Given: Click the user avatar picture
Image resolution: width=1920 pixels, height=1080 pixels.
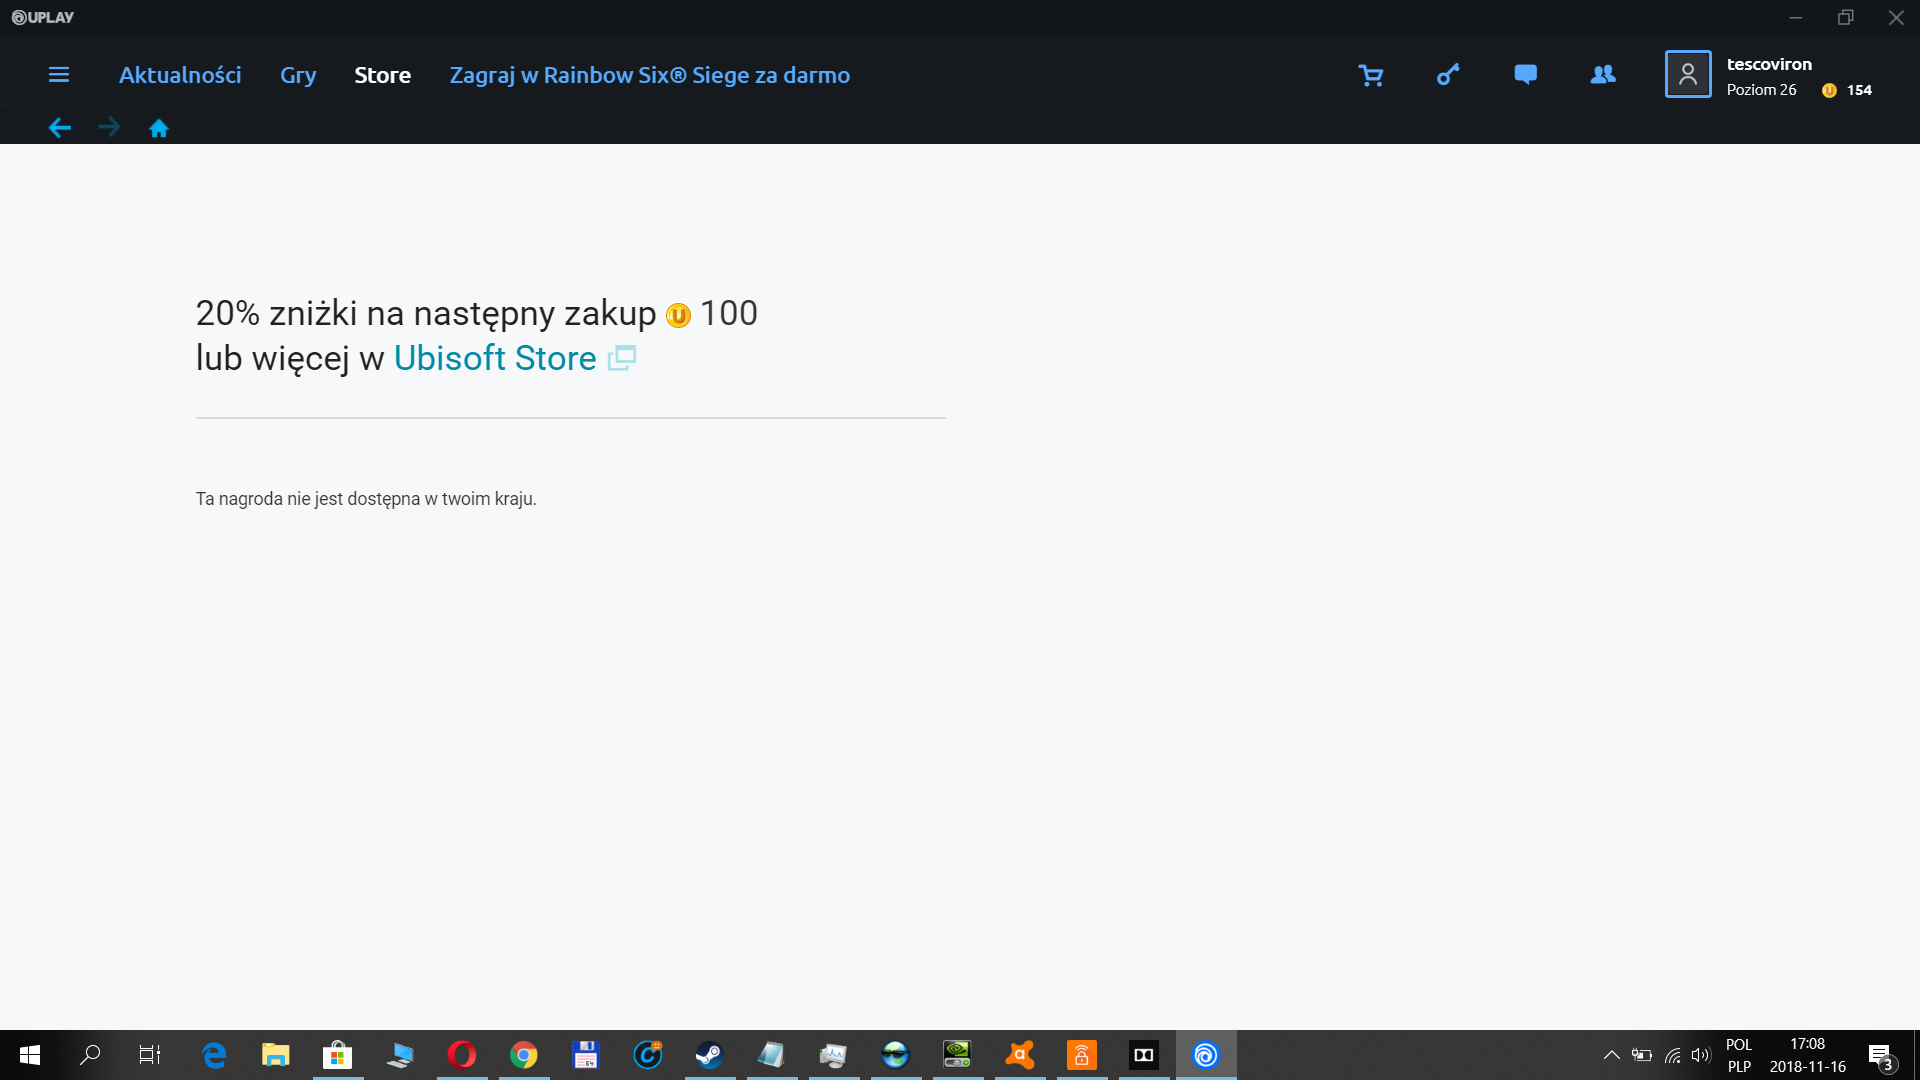Looking at the screenshot, I should point(1688,74).
